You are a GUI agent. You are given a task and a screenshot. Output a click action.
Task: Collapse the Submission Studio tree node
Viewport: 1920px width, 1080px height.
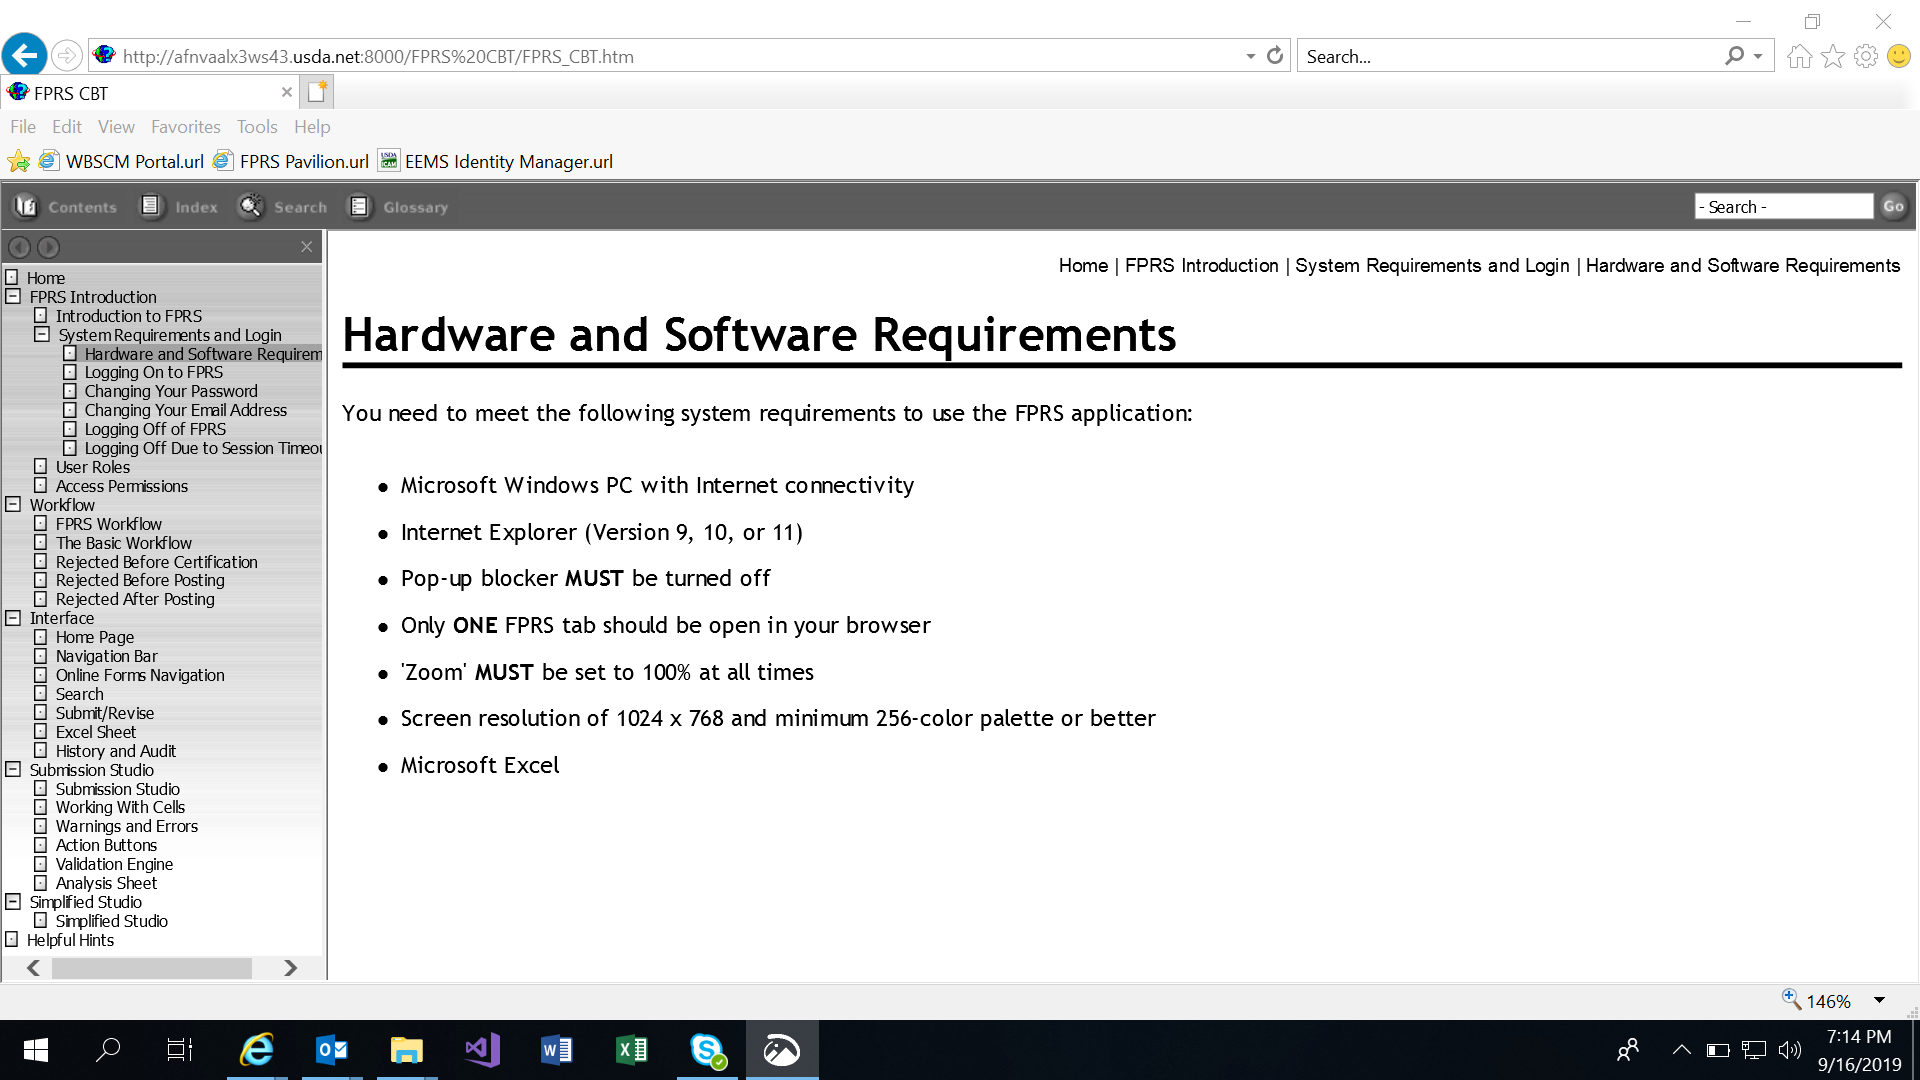click(13, 770)
